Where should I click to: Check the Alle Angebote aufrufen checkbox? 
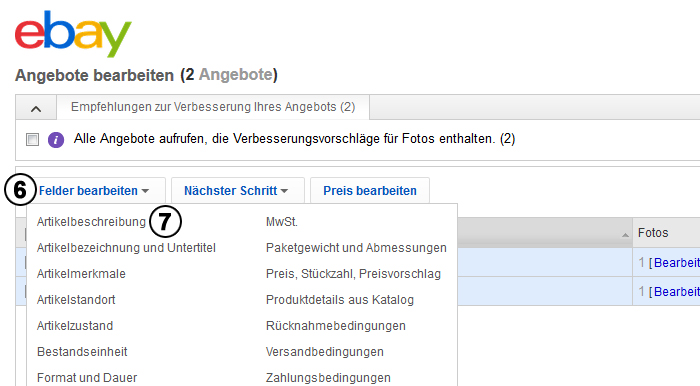pos(33,140)
